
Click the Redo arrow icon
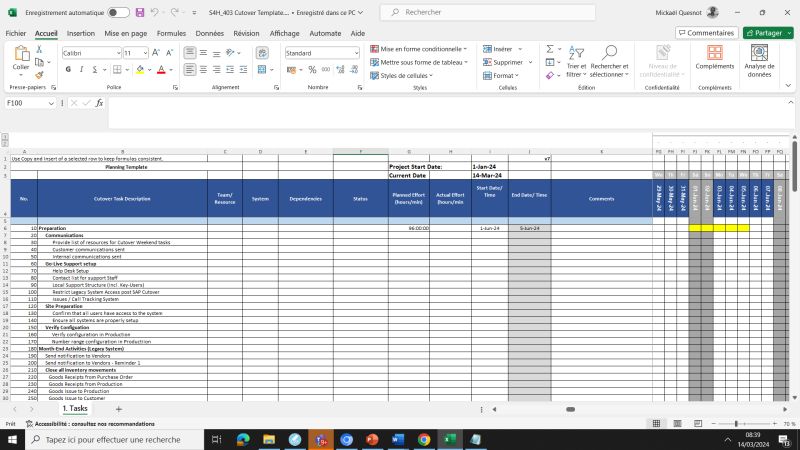(x=174, y=12)
